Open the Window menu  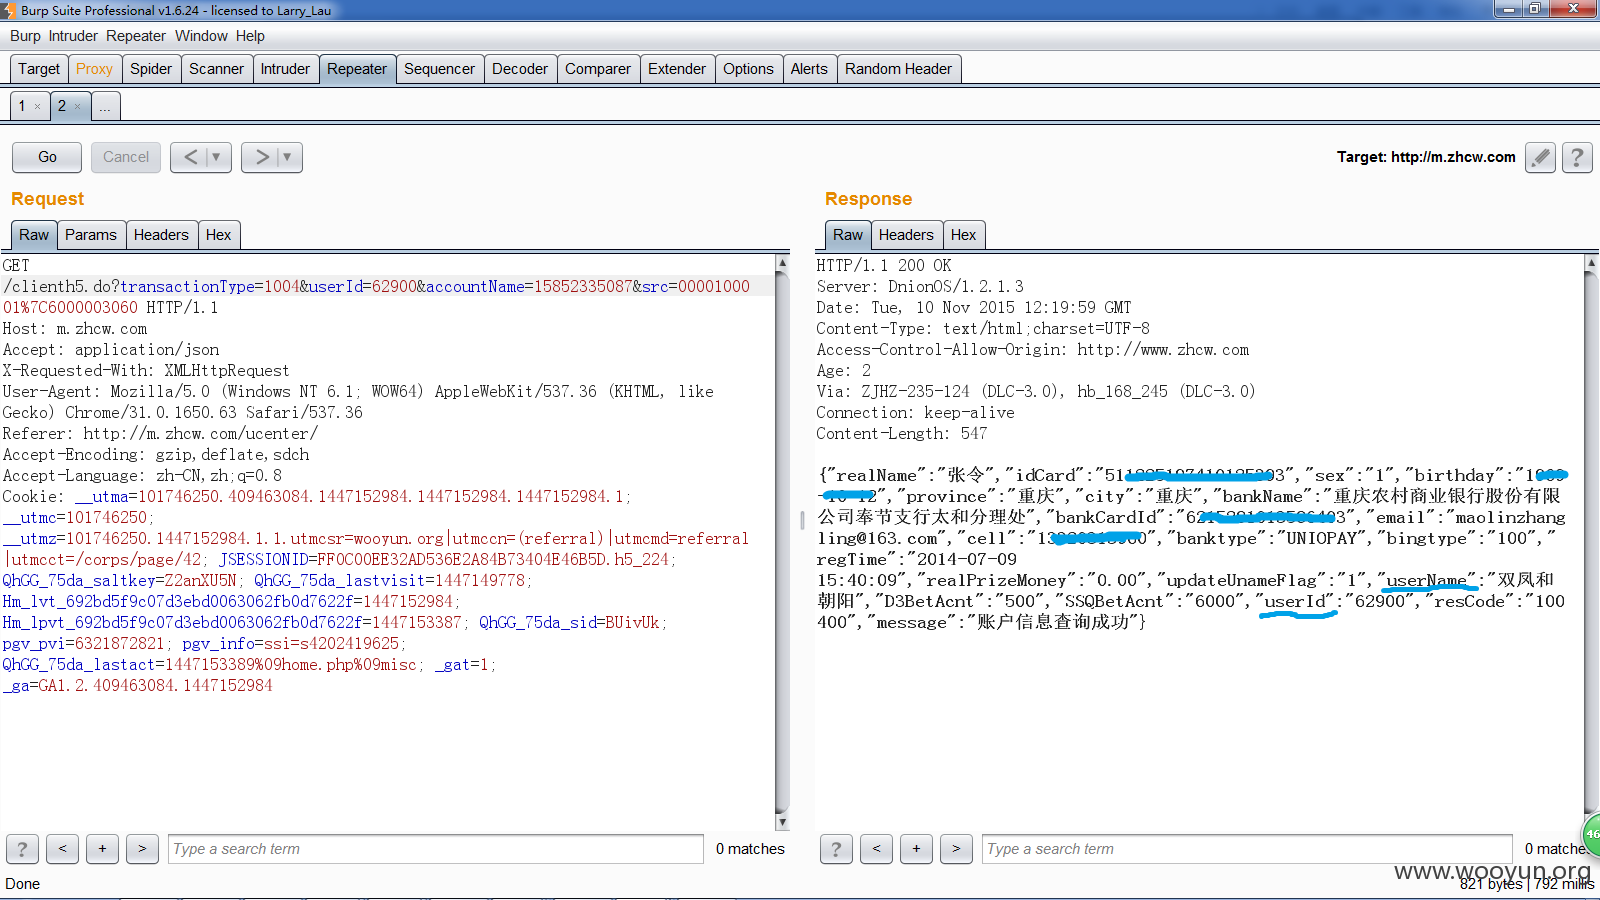click(x=201, y=36)
